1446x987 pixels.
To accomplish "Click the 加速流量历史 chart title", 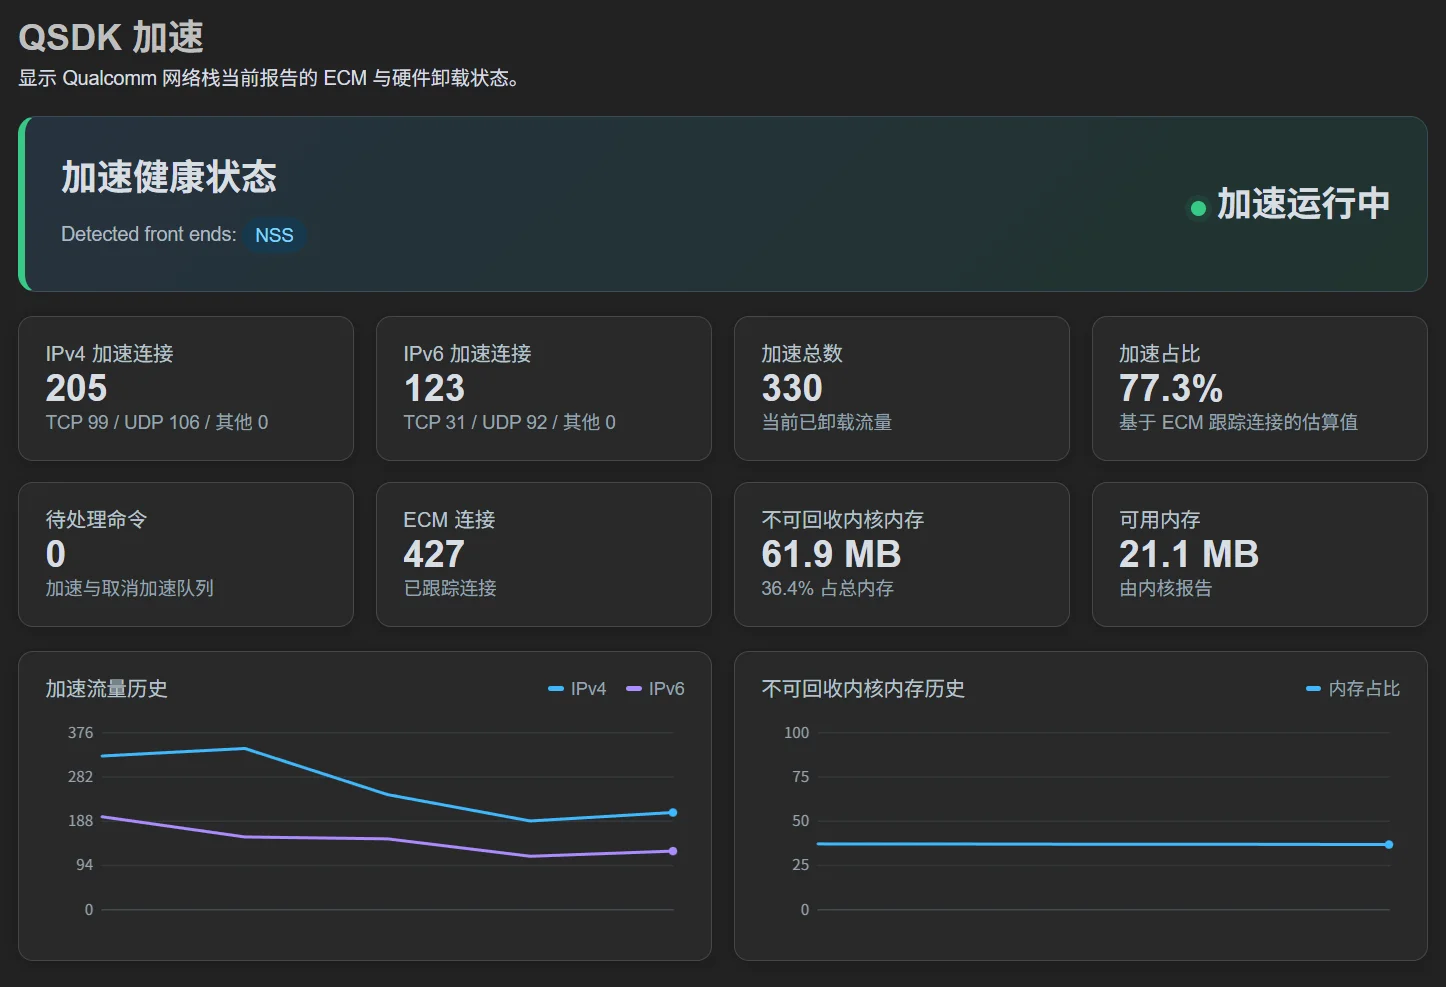I will tap(106, 689).
